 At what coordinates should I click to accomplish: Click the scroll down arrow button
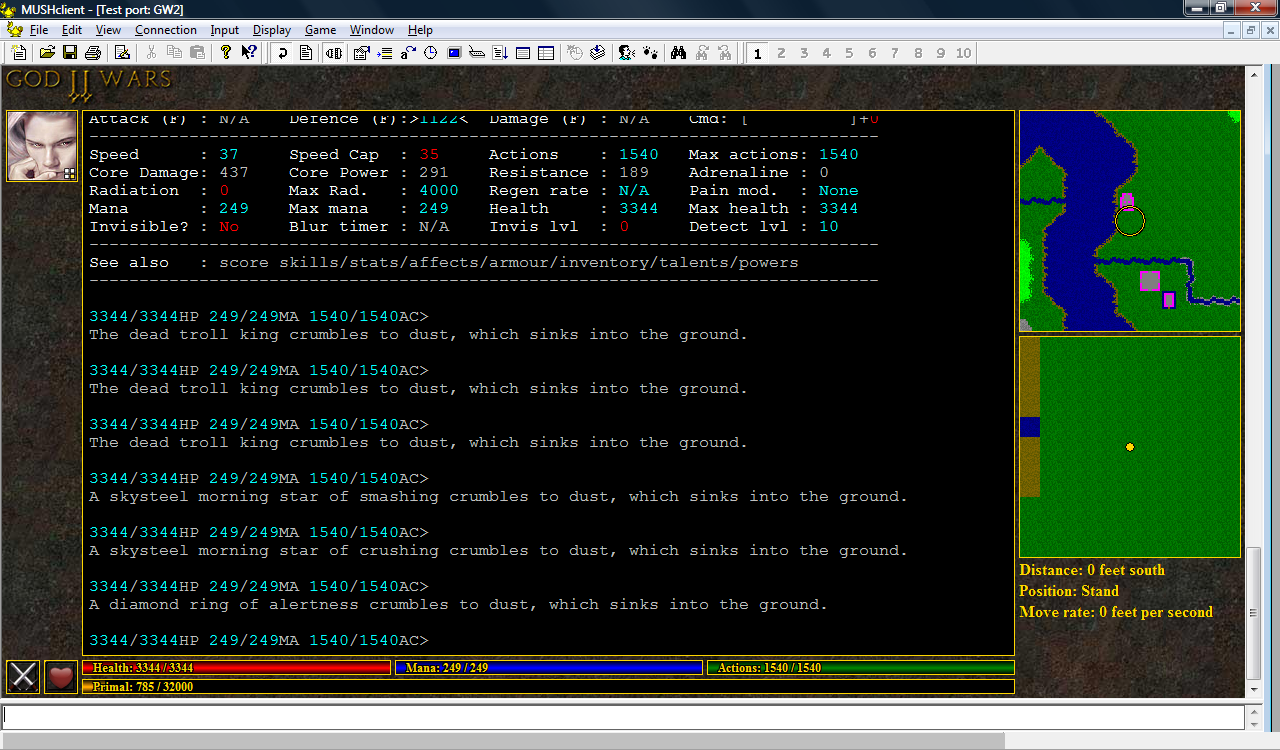[1254, 689]
